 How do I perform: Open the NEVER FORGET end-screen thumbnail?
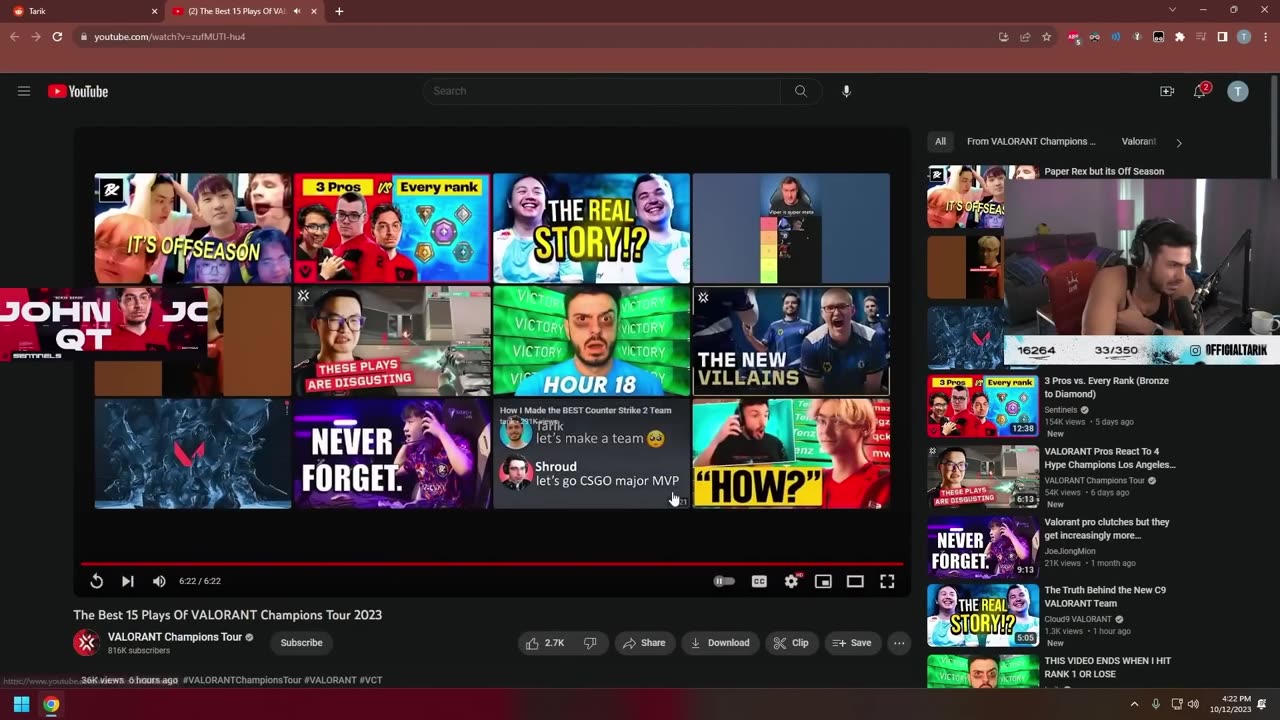tap(392, 454)
